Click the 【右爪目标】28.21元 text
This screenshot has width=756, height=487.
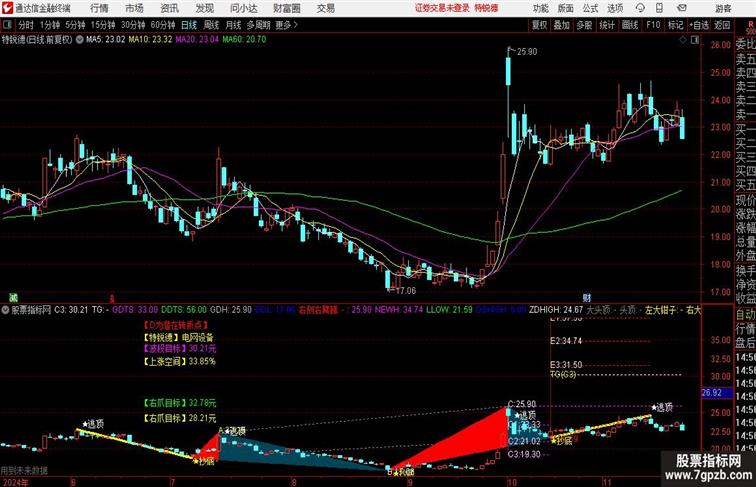click(179, 418)
